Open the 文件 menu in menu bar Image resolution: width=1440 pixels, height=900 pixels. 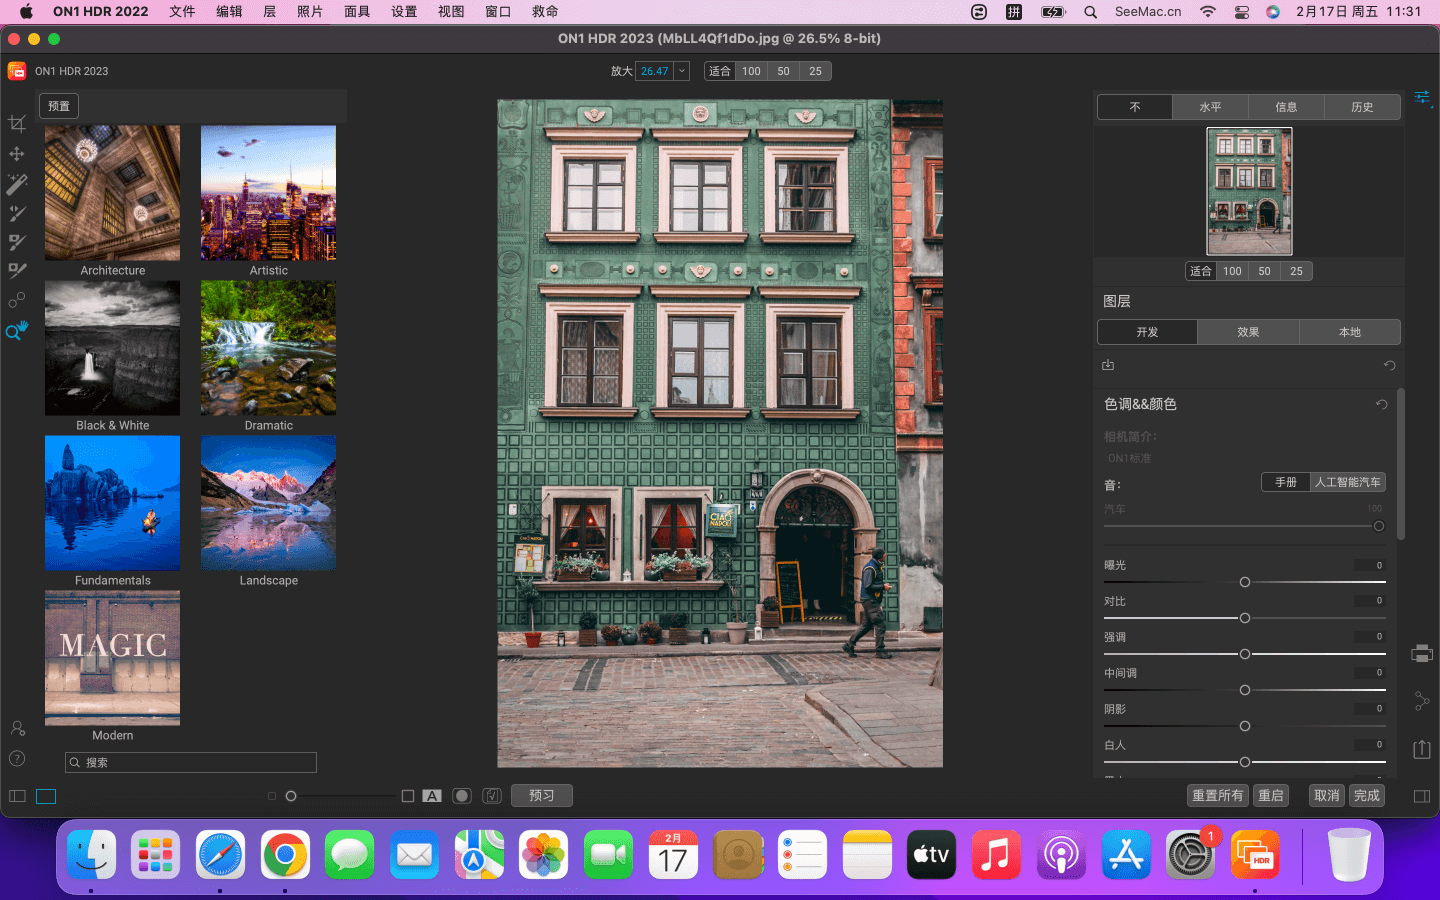tap(182, 12)
